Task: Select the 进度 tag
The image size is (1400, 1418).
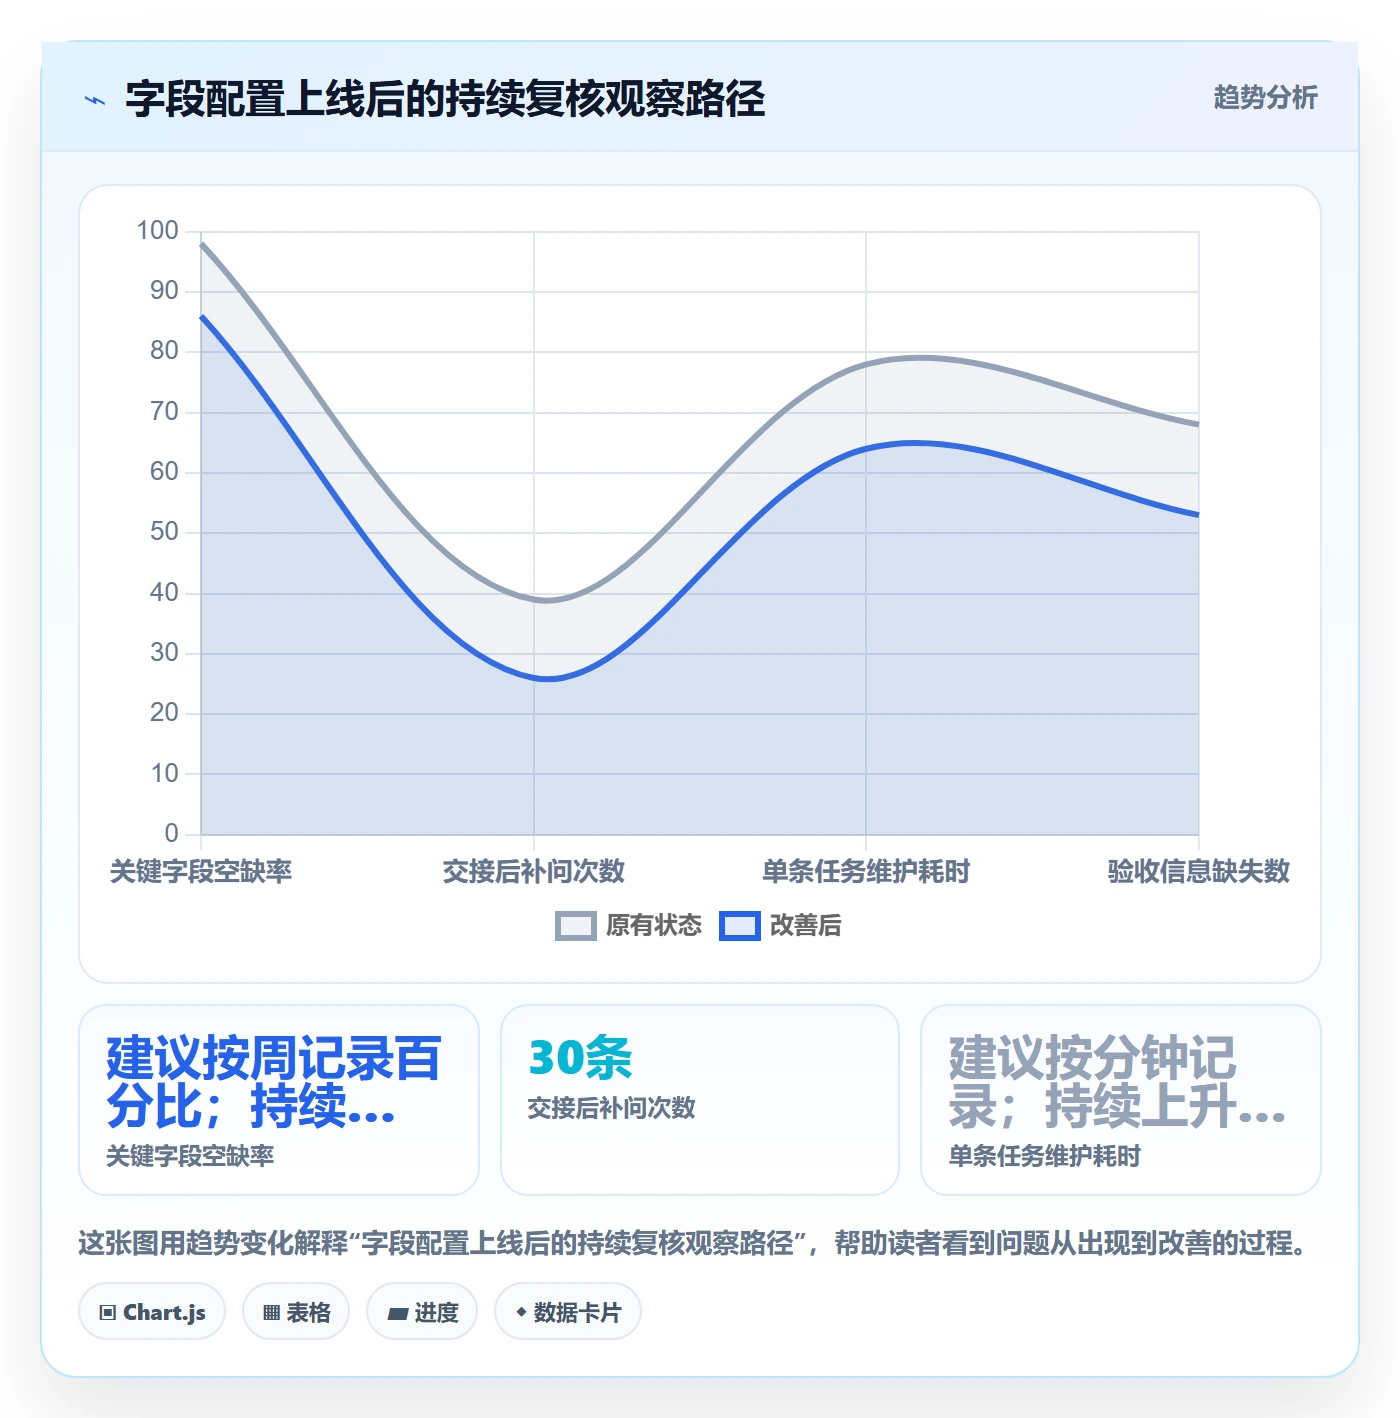Action: click(422, 1311)
